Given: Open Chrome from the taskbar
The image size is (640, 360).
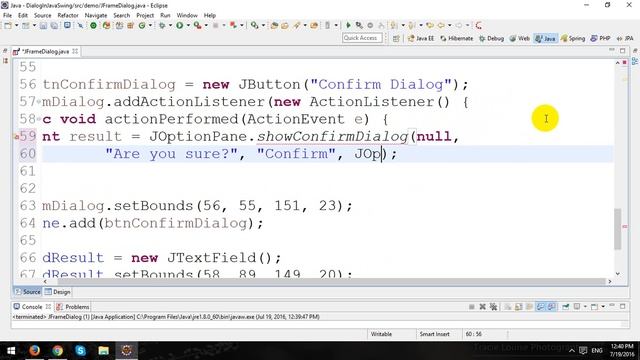Looking at the screenshot, I should 58,350.
